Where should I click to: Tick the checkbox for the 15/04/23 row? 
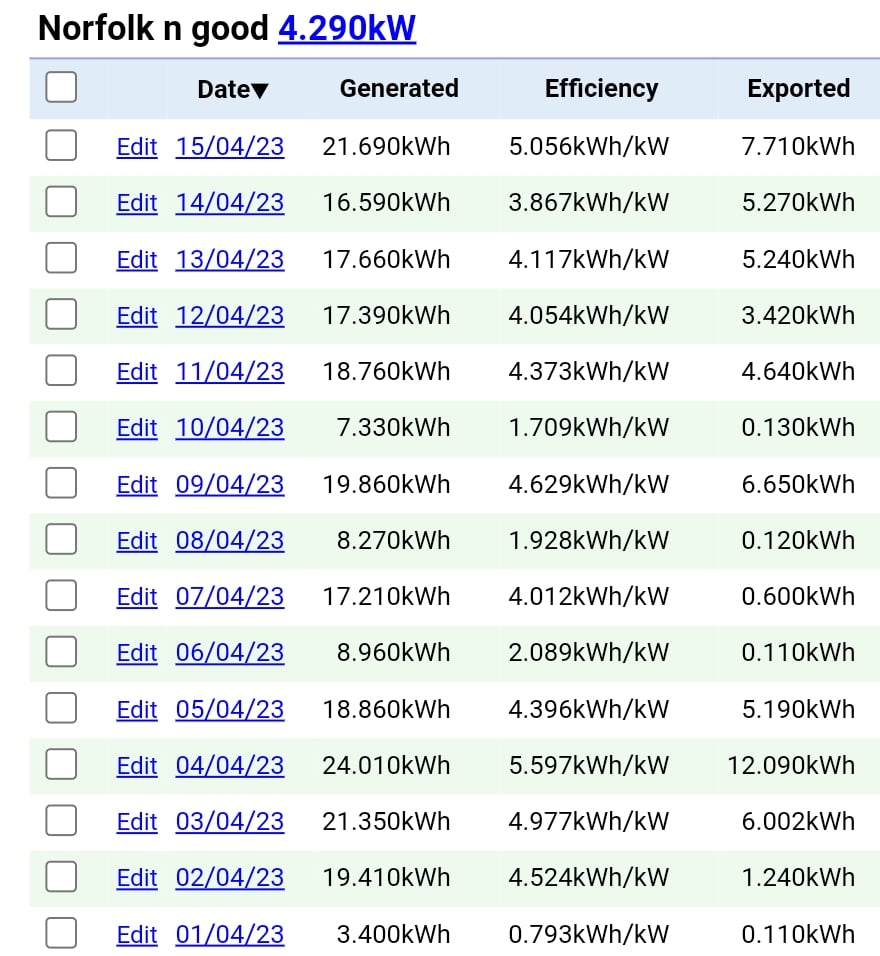(61, 145)
